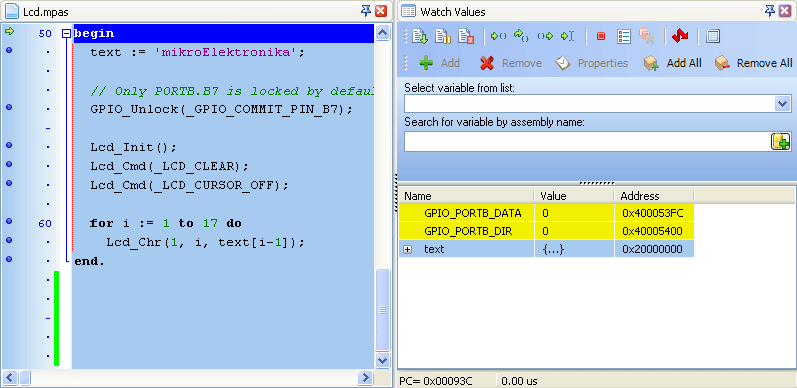Toggle breakpoint dot on for loop line

9,221
